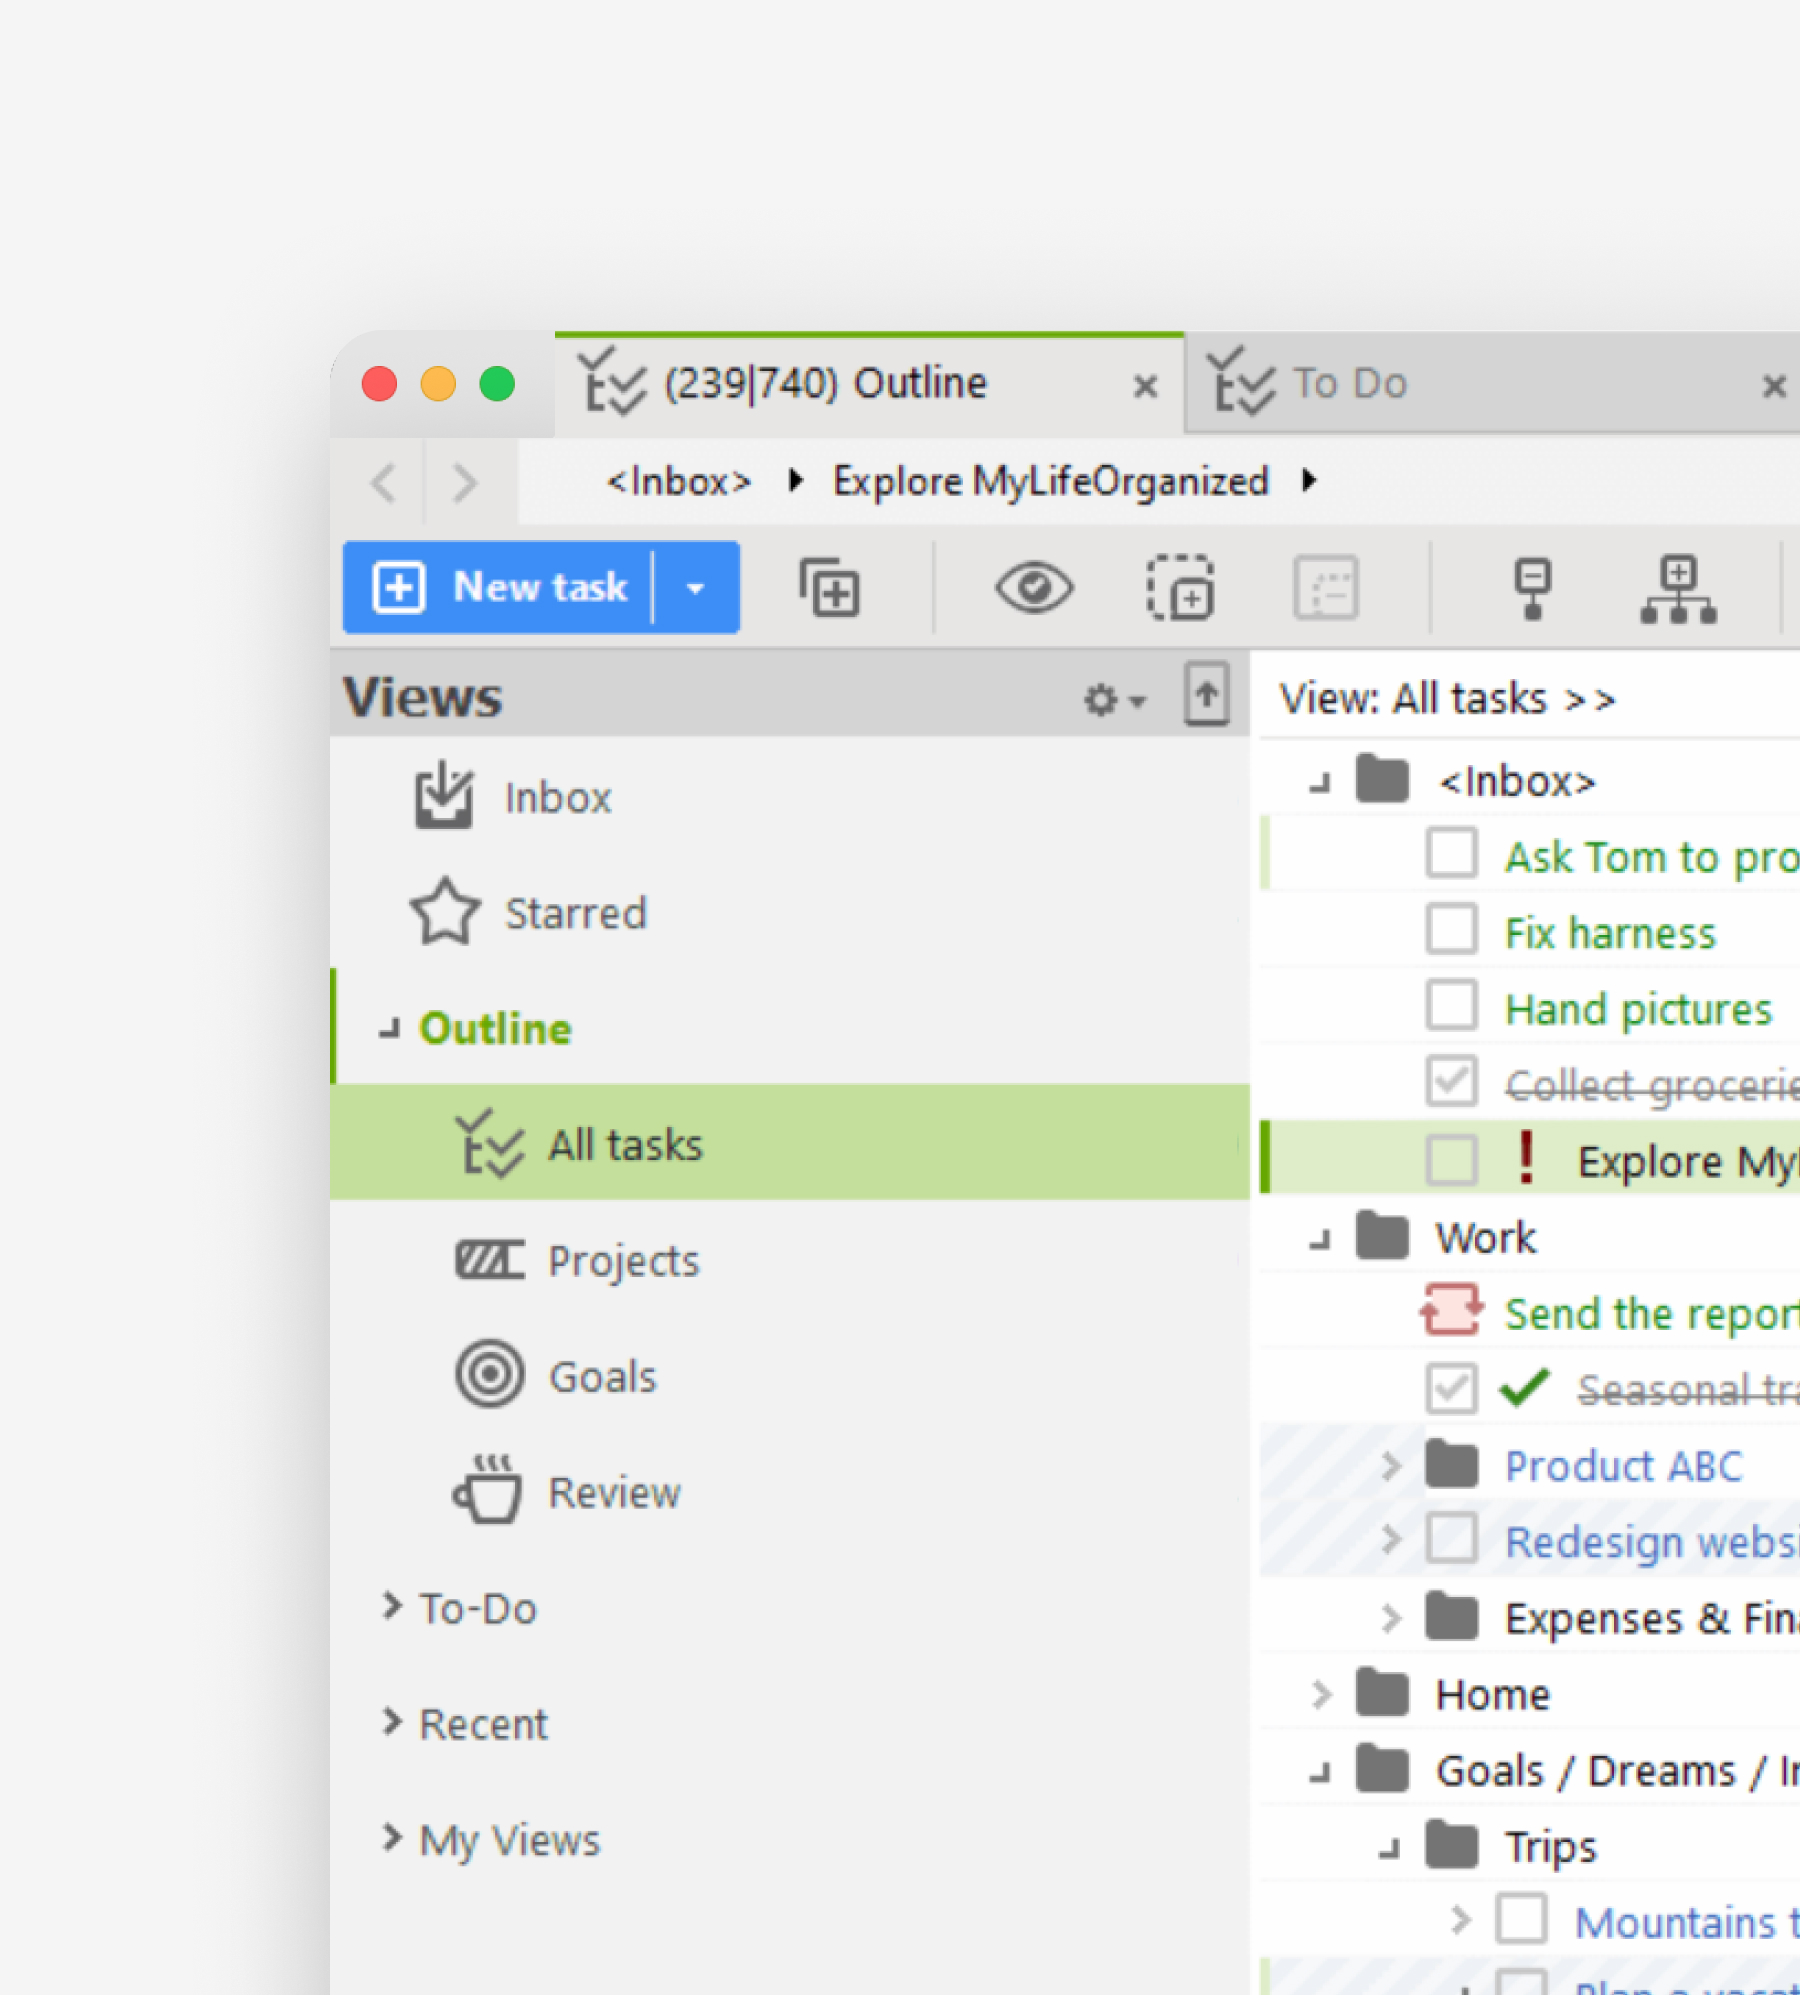Select the Fix harness task text
The height and width of the screenshot is (1995, 1800).
pyautogui.click(x=1610, y=932)
